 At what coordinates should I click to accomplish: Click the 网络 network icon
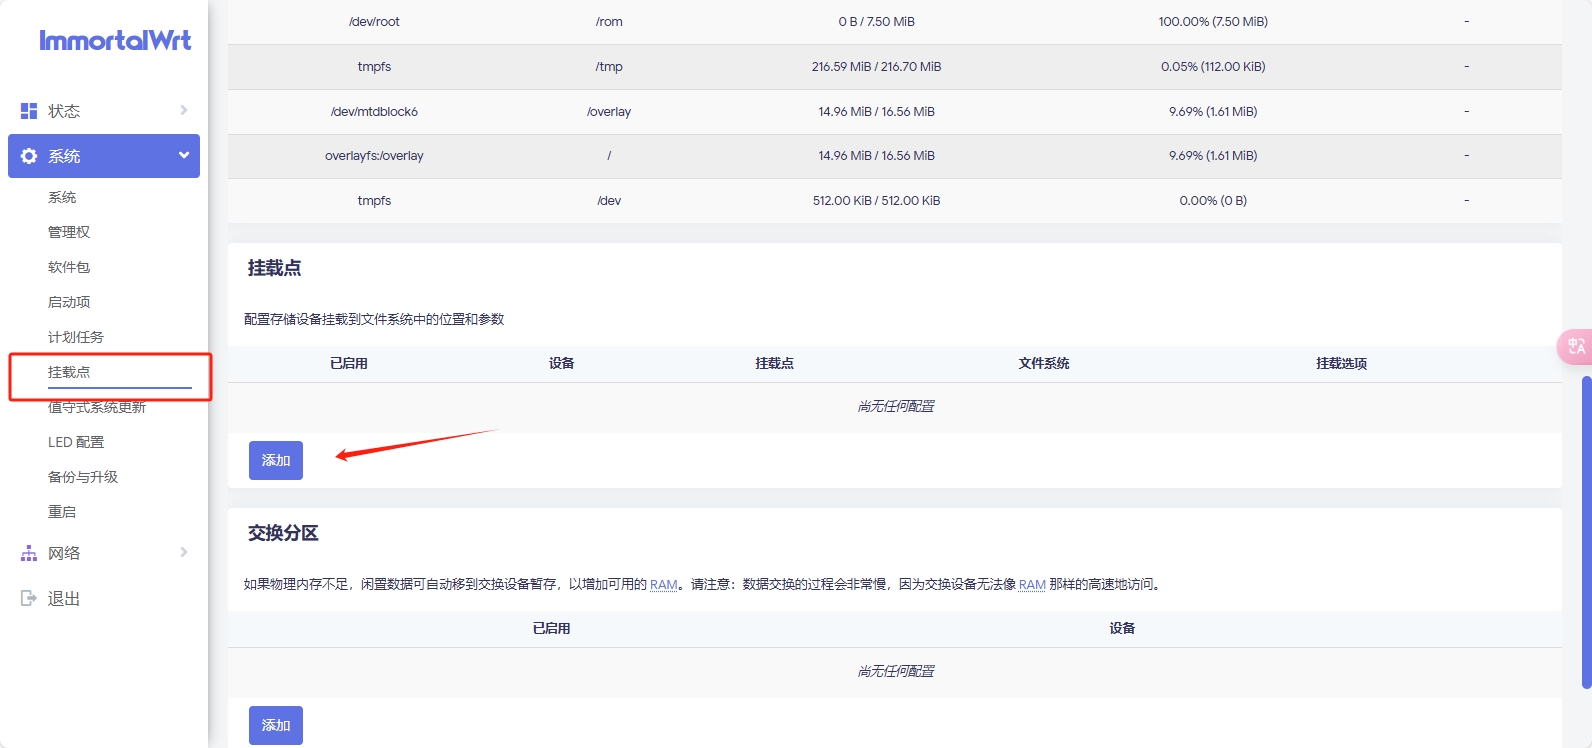[x=29, y=553]
